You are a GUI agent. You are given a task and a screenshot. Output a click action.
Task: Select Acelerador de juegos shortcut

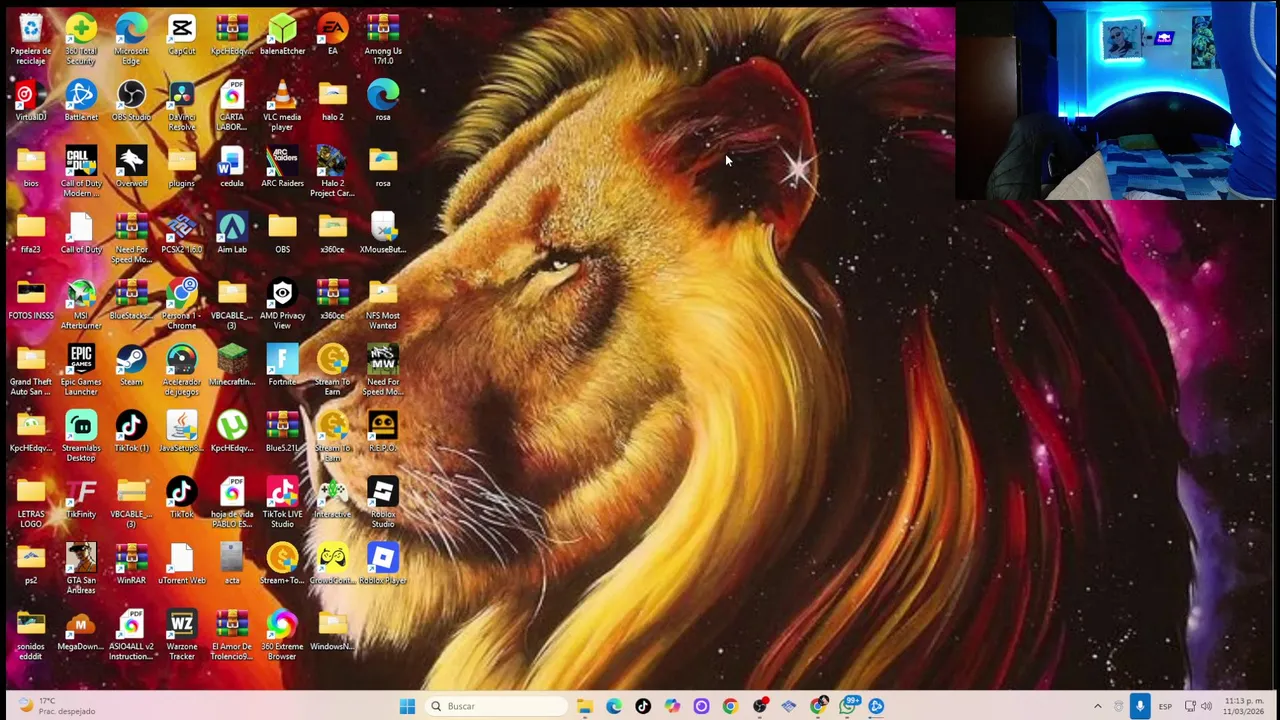pos(181,370)
